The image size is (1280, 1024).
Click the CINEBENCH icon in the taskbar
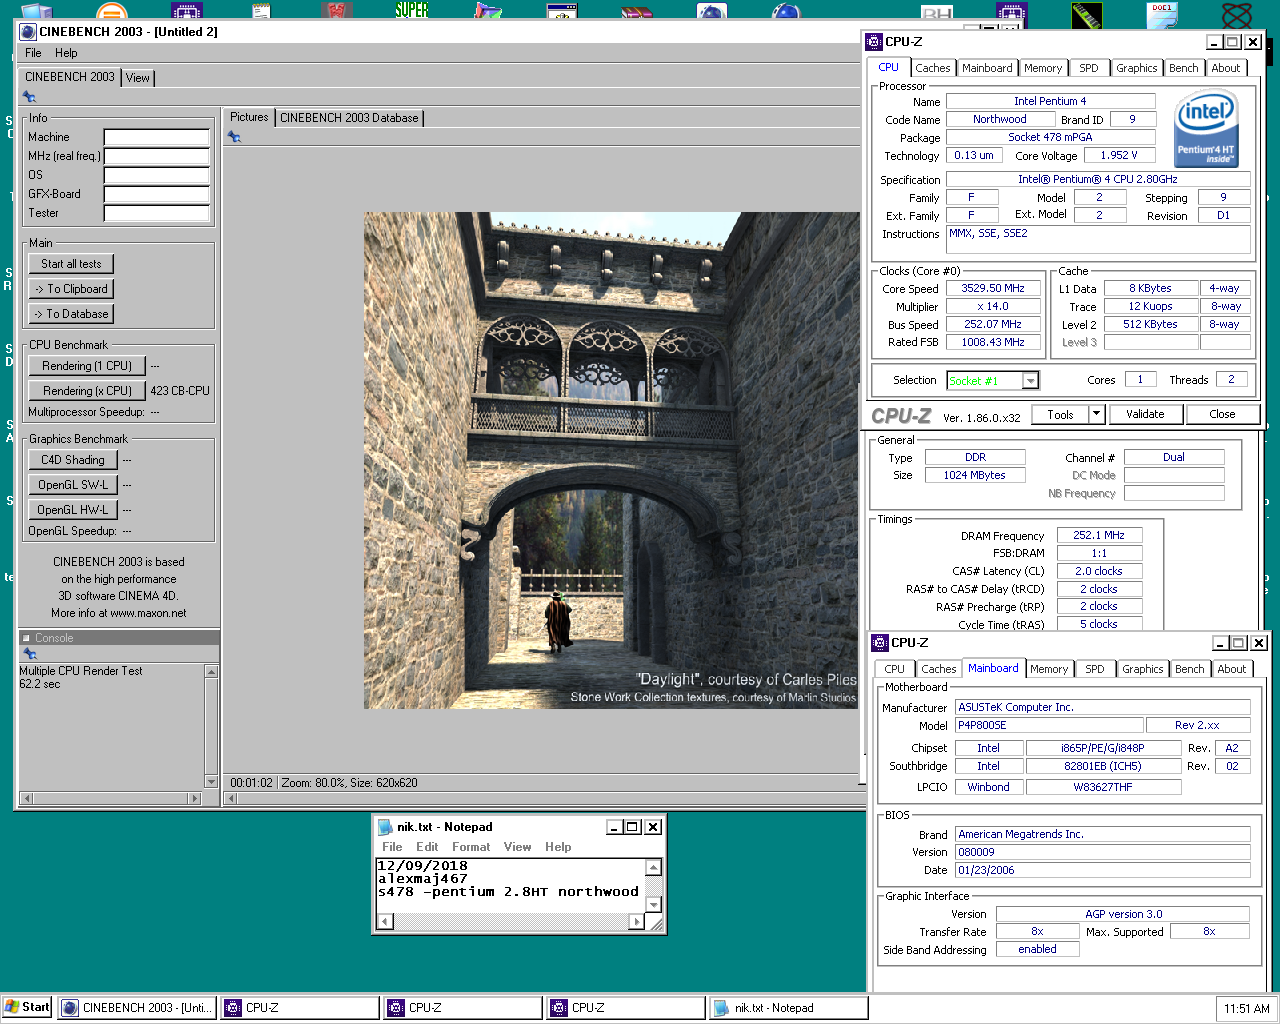point(70,1008)
